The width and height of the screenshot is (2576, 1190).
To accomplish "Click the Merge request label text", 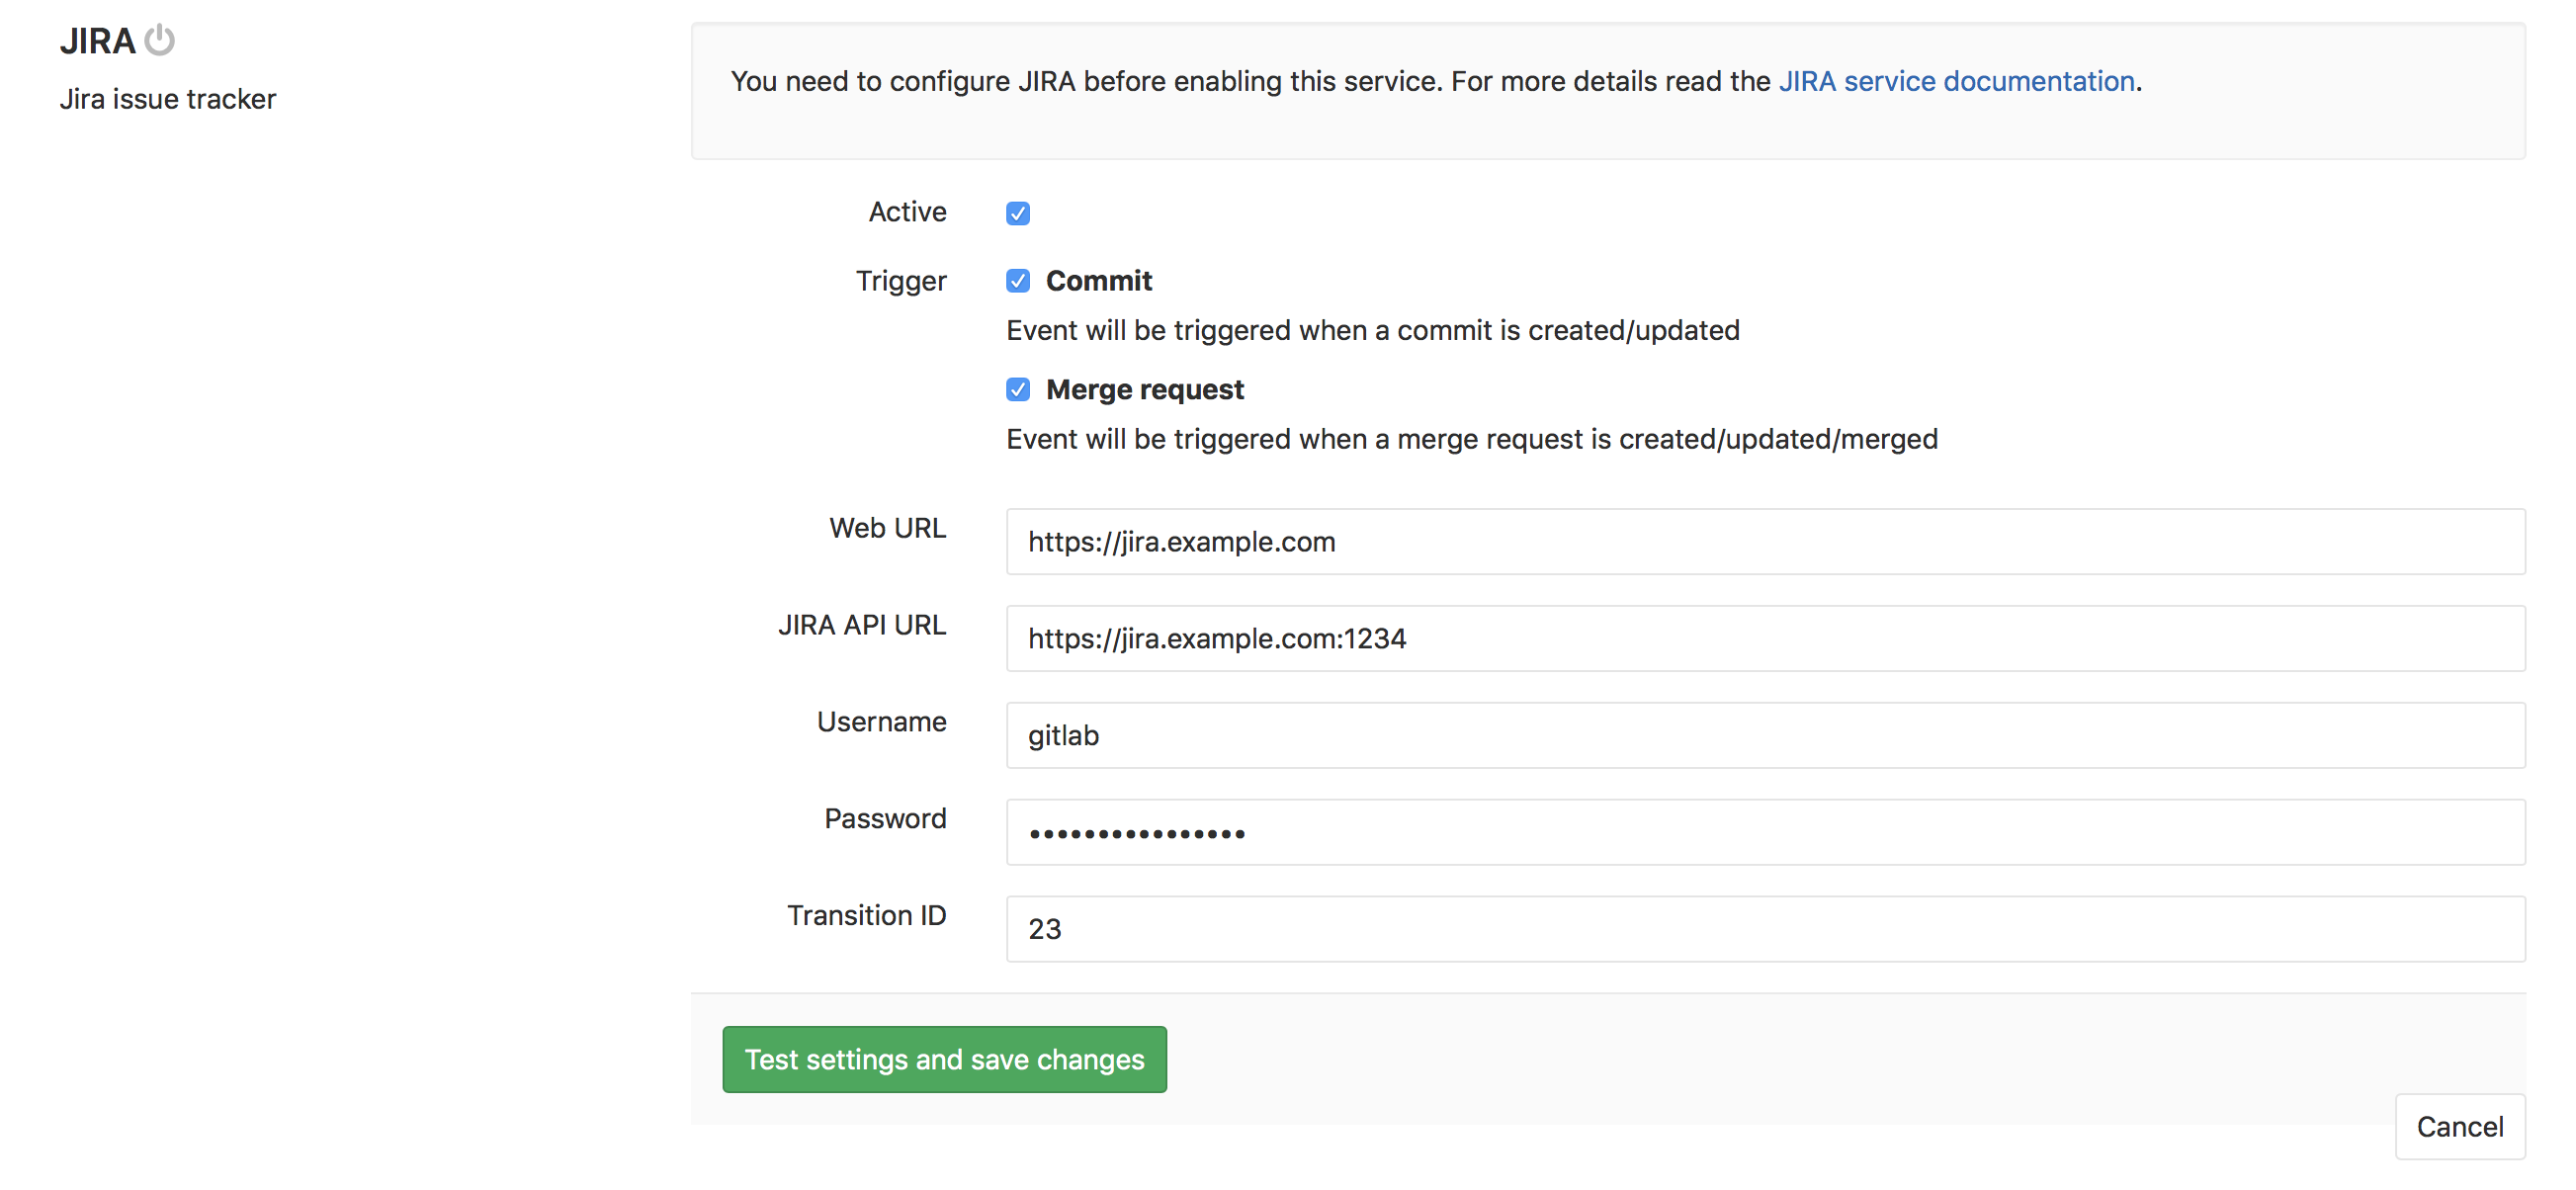I will click(1145, 389).
